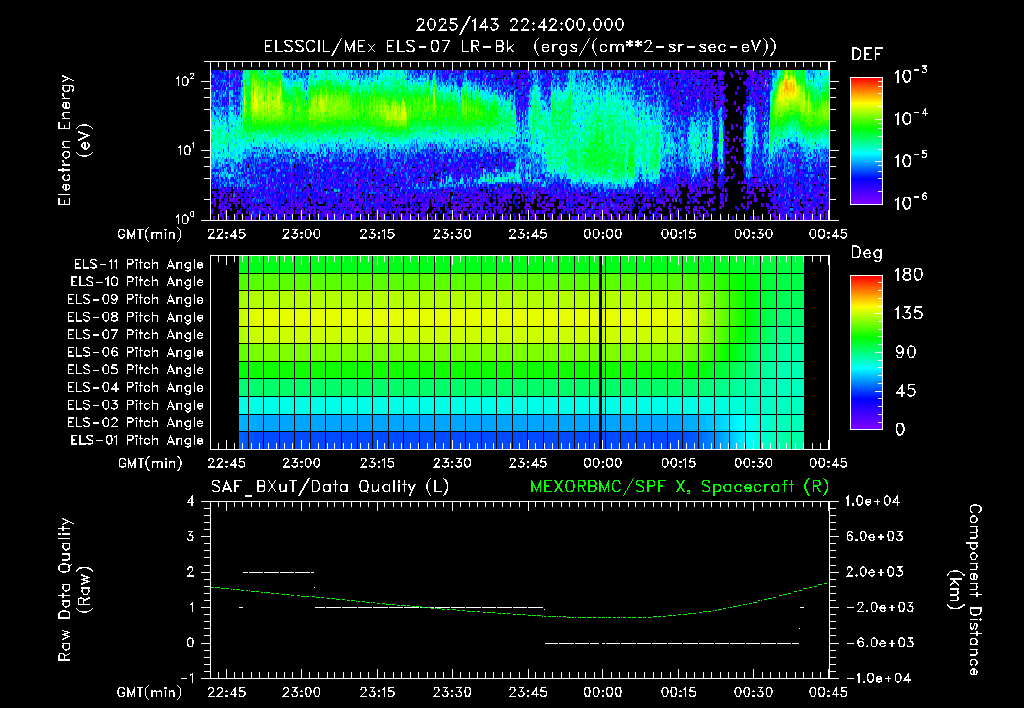1024x708 pixels.
Task: Click the 23:15 time label under pitch angle panel
Action: click(x=377, y=463)
